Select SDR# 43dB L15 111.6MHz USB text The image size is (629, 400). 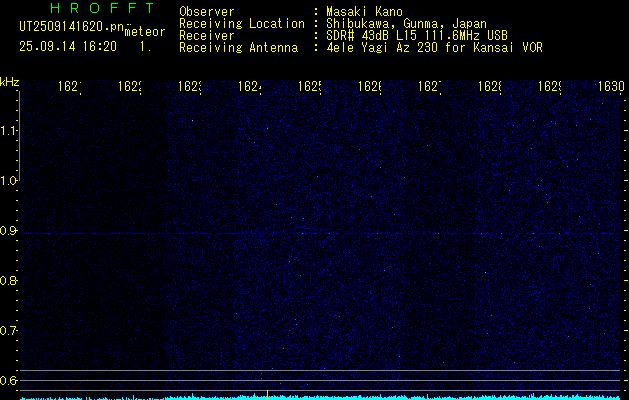coord(417,36)
